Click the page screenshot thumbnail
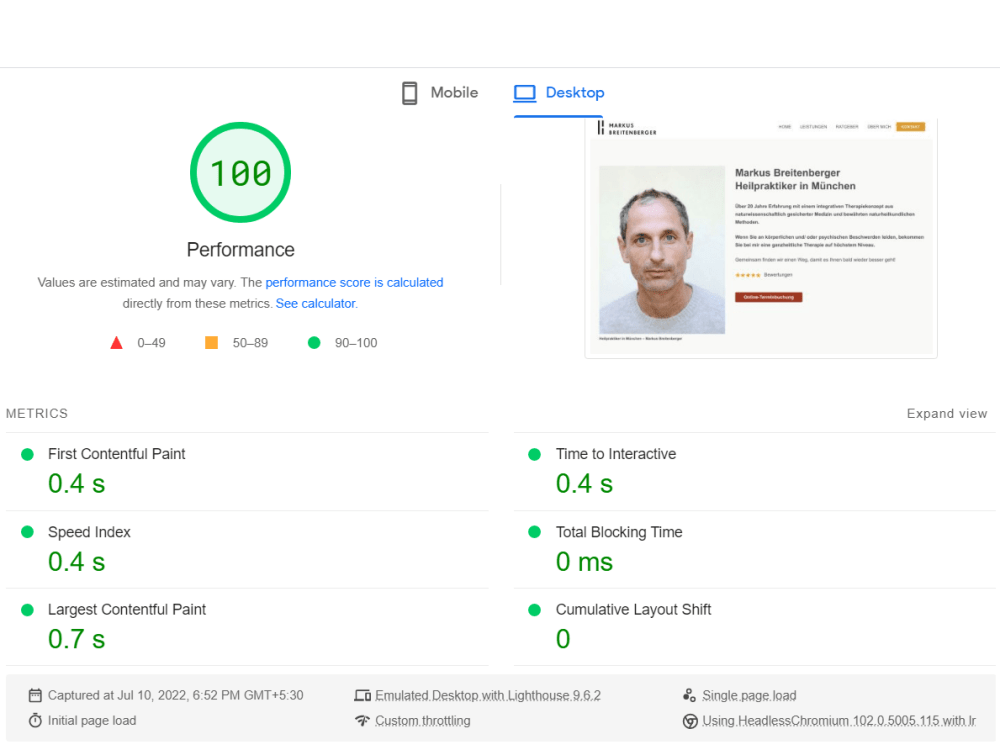The width and height of the screenshot is (1000, 750). (x=761, y=237)
